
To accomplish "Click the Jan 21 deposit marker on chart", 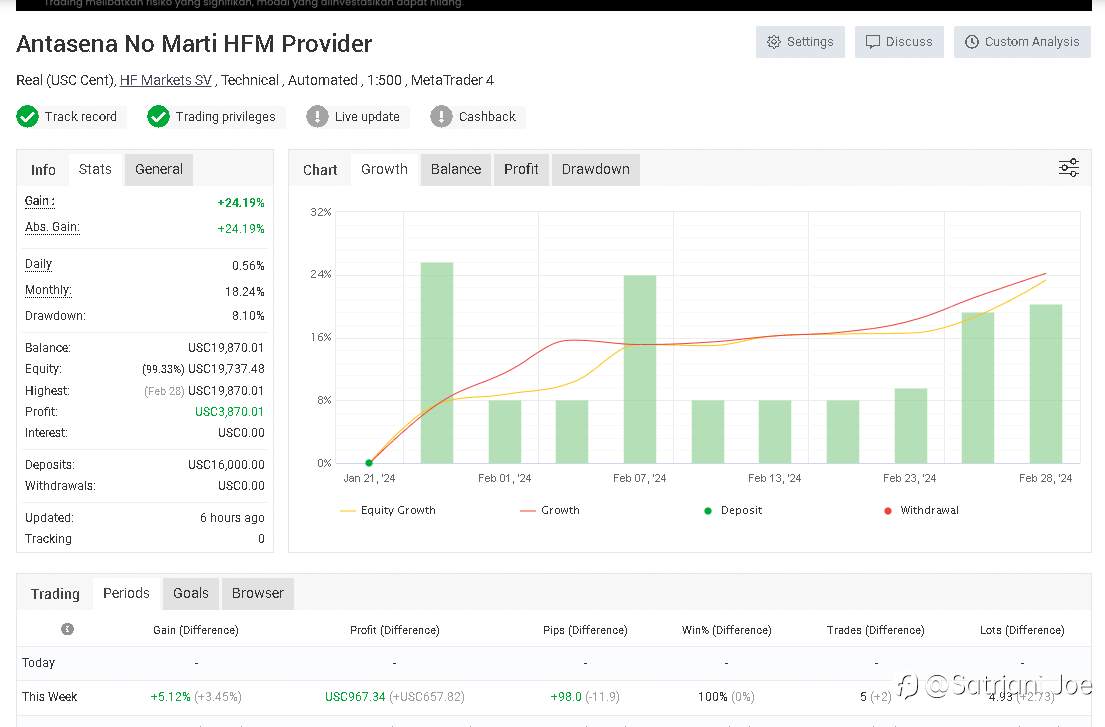I will click(x=369, y=463).
